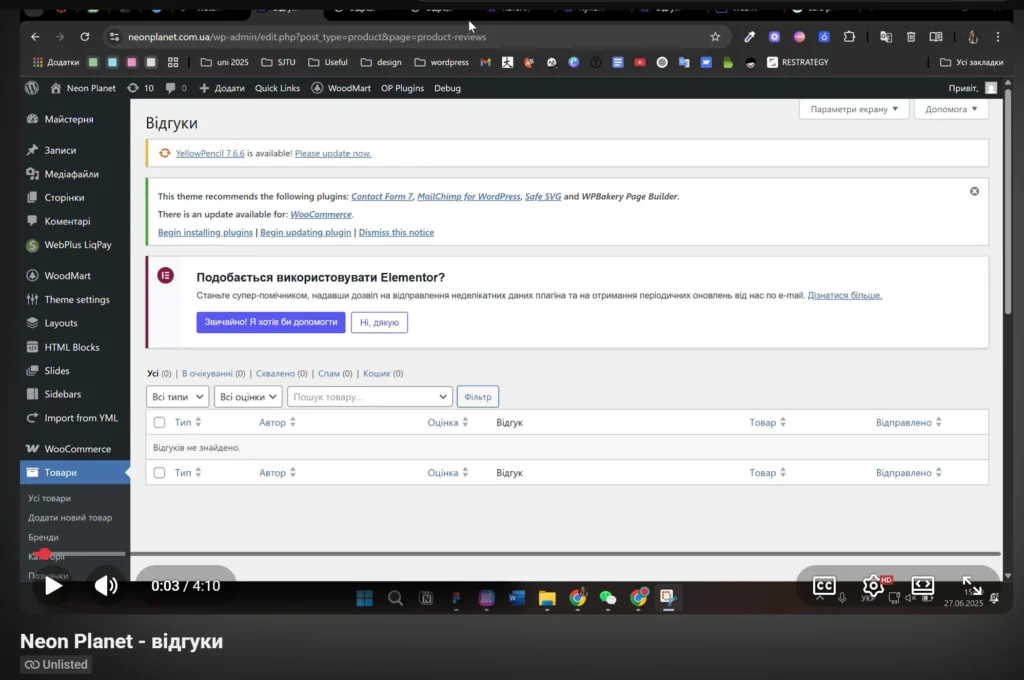Image resolution: width=1024 pixels, height=680 pixels.
Task: Open the Додатки apps grid
Action: click(x=56, y=62)
